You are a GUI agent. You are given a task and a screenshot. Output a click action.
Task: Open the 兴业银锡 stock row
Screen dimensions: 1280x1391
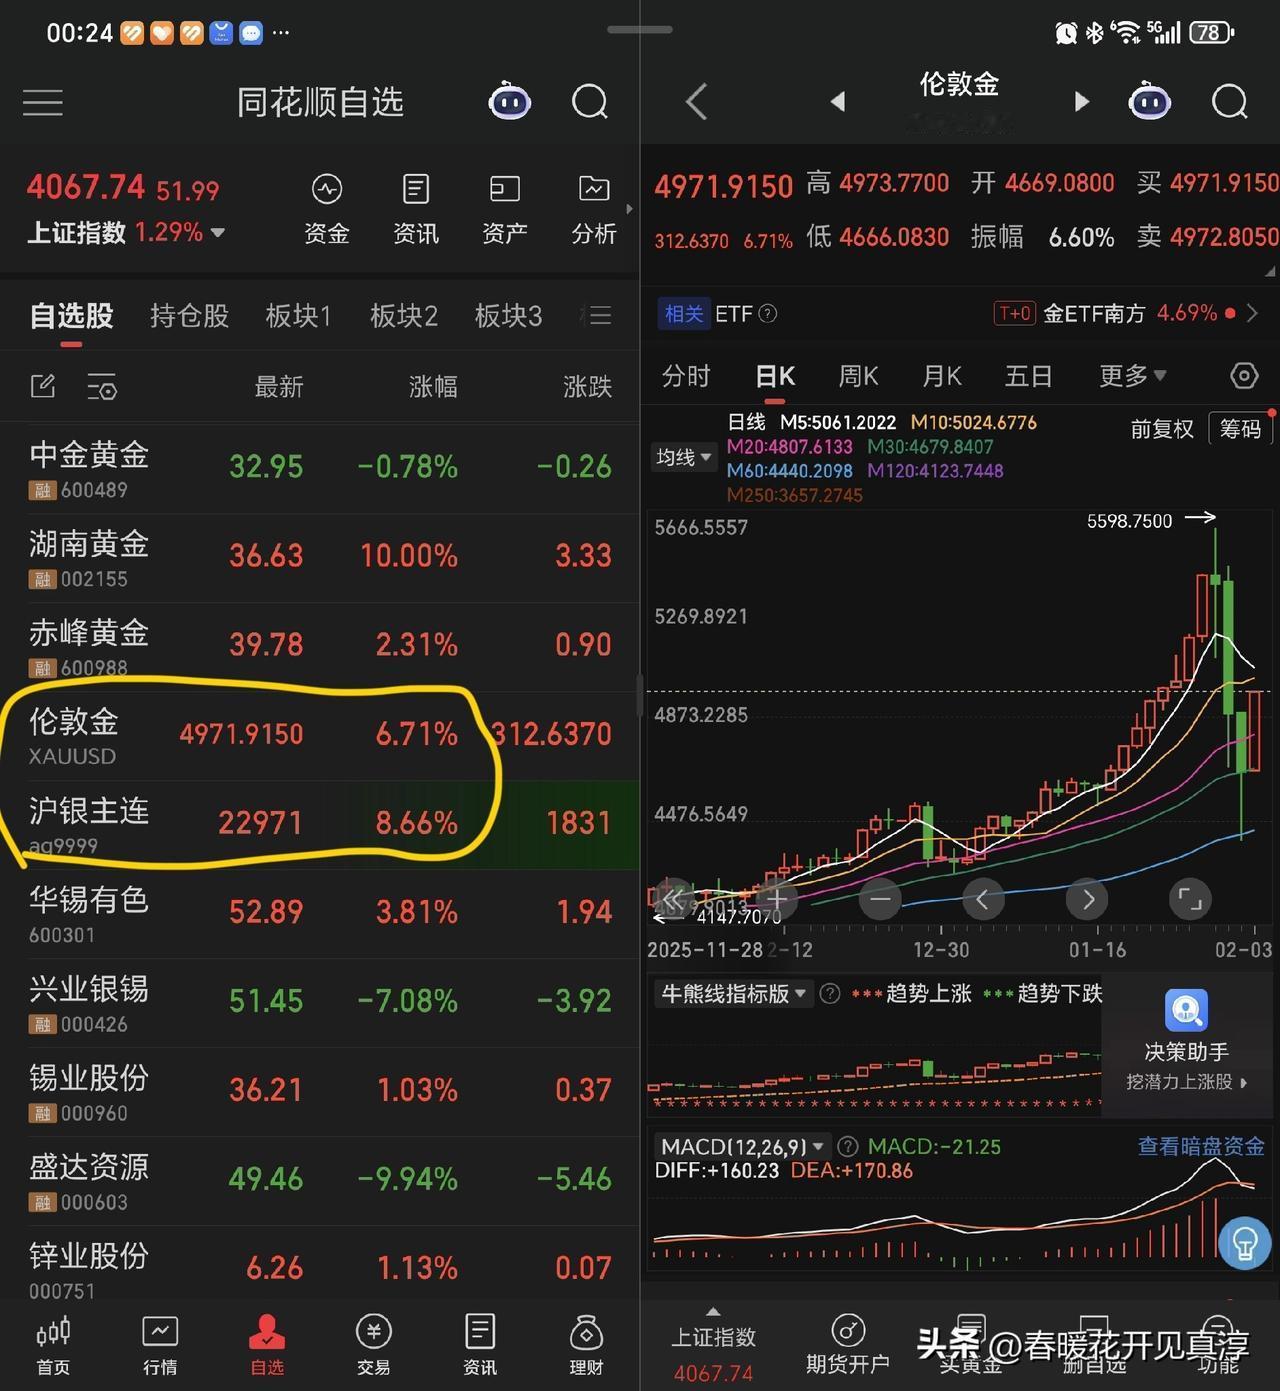tap(320, 1003)
